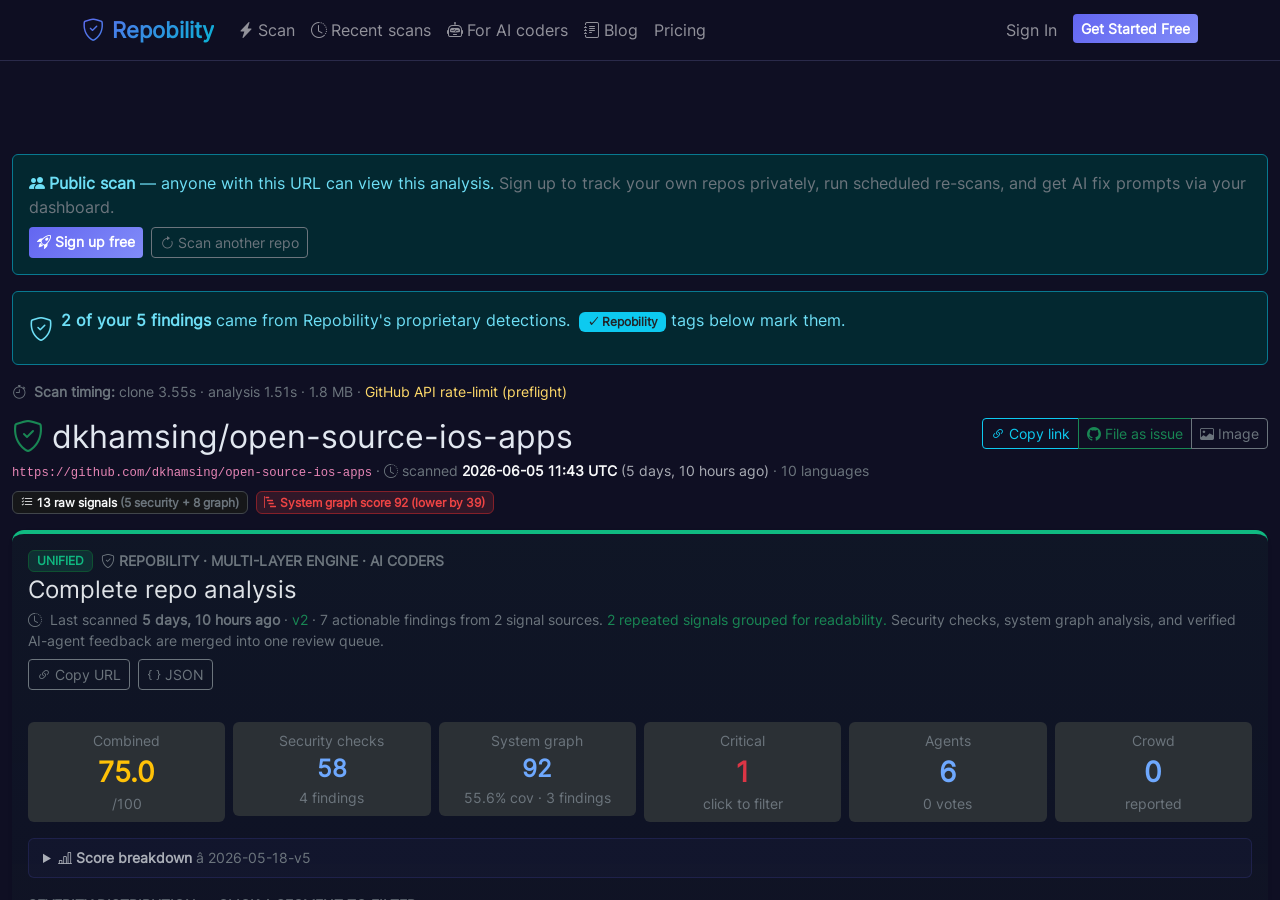Image resolution: width=1280 pixels, height=900 pixels.
Task: Open the Blog nav link
Action: 611,30
